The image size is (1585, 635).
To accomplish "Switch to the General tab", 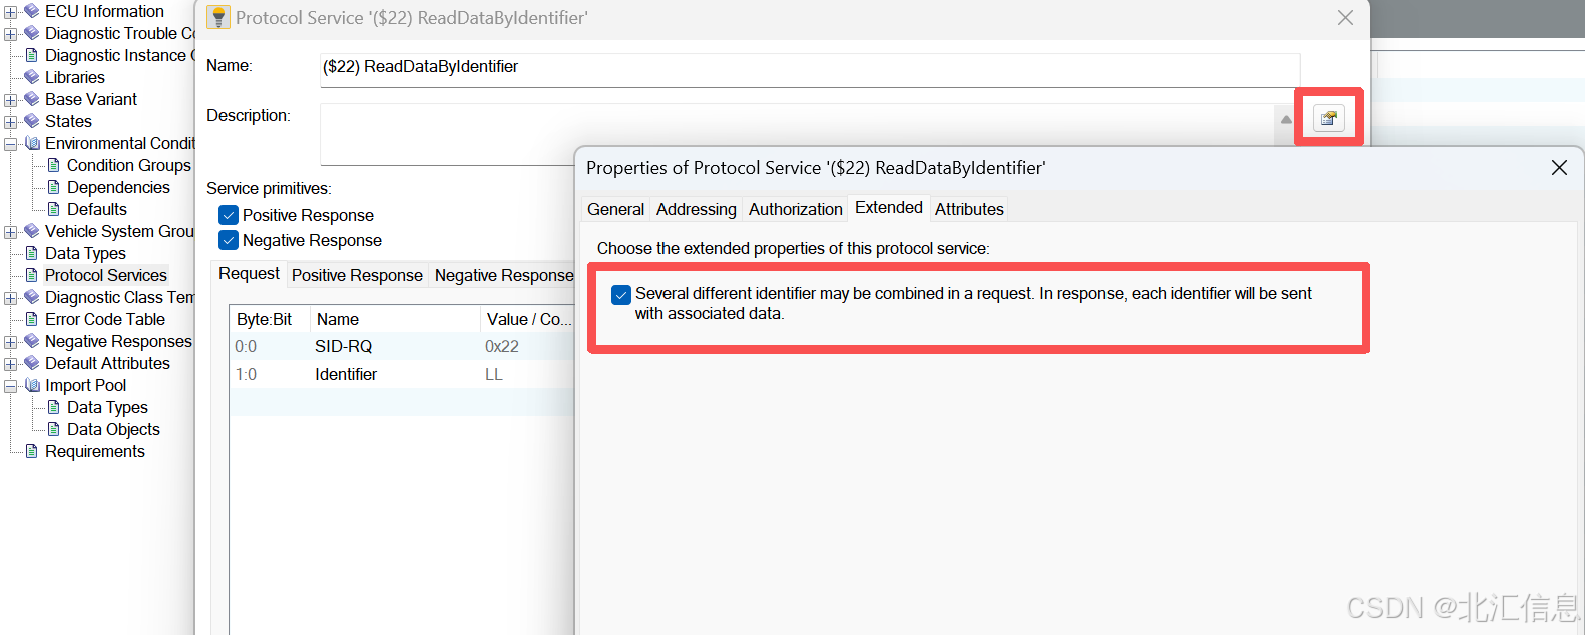I will pyautogui.click(x=615, y=209).
